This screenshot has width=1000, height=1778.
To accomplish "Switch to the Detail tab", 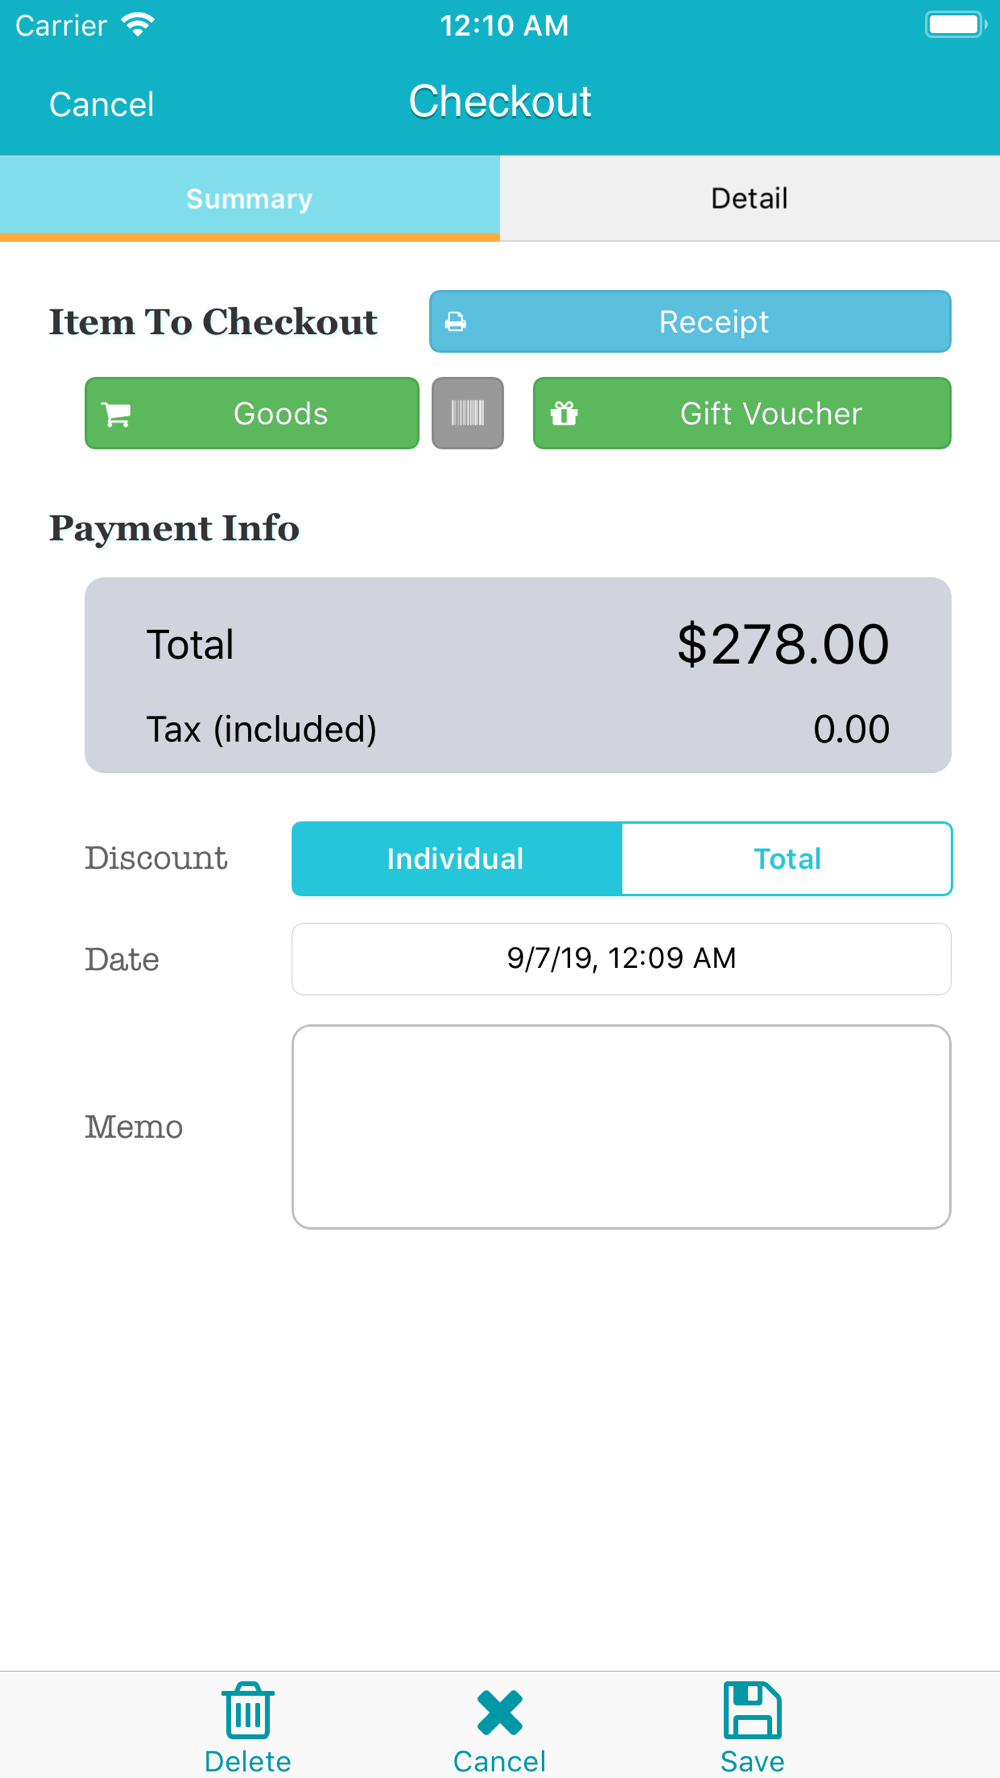I will click(750, 198).
